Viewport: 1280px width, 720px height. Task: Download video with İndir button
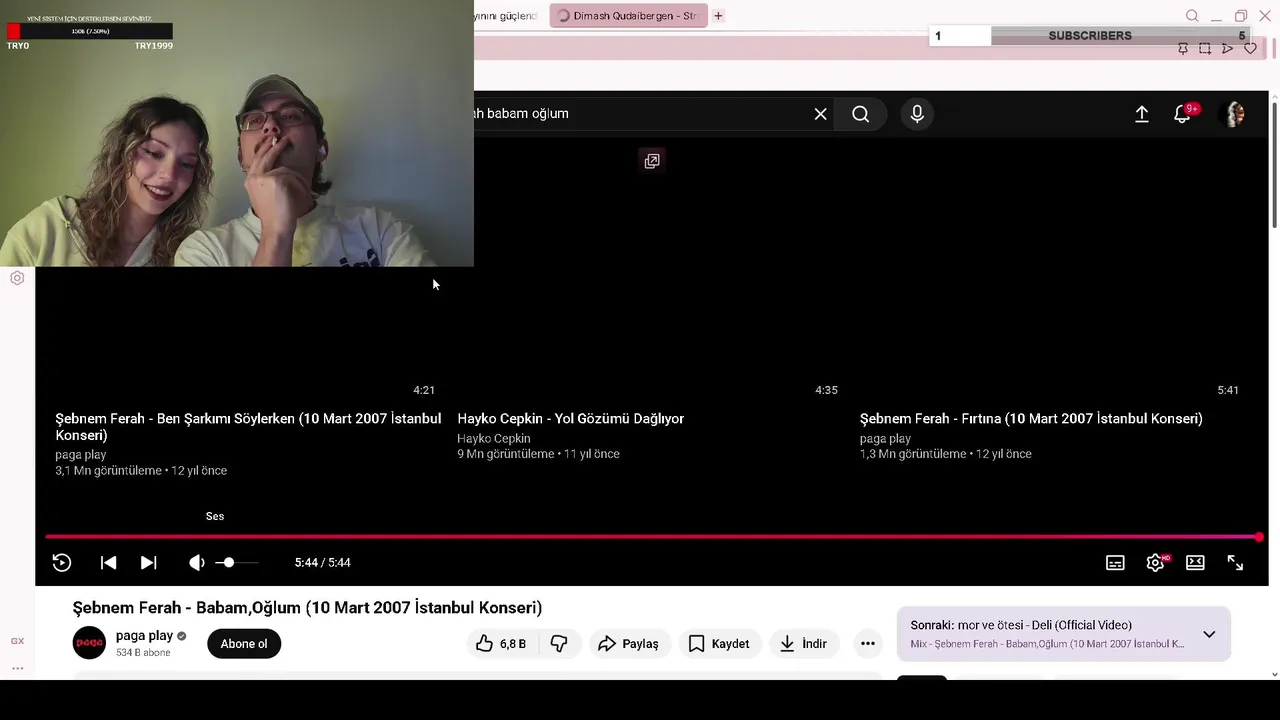803,644
